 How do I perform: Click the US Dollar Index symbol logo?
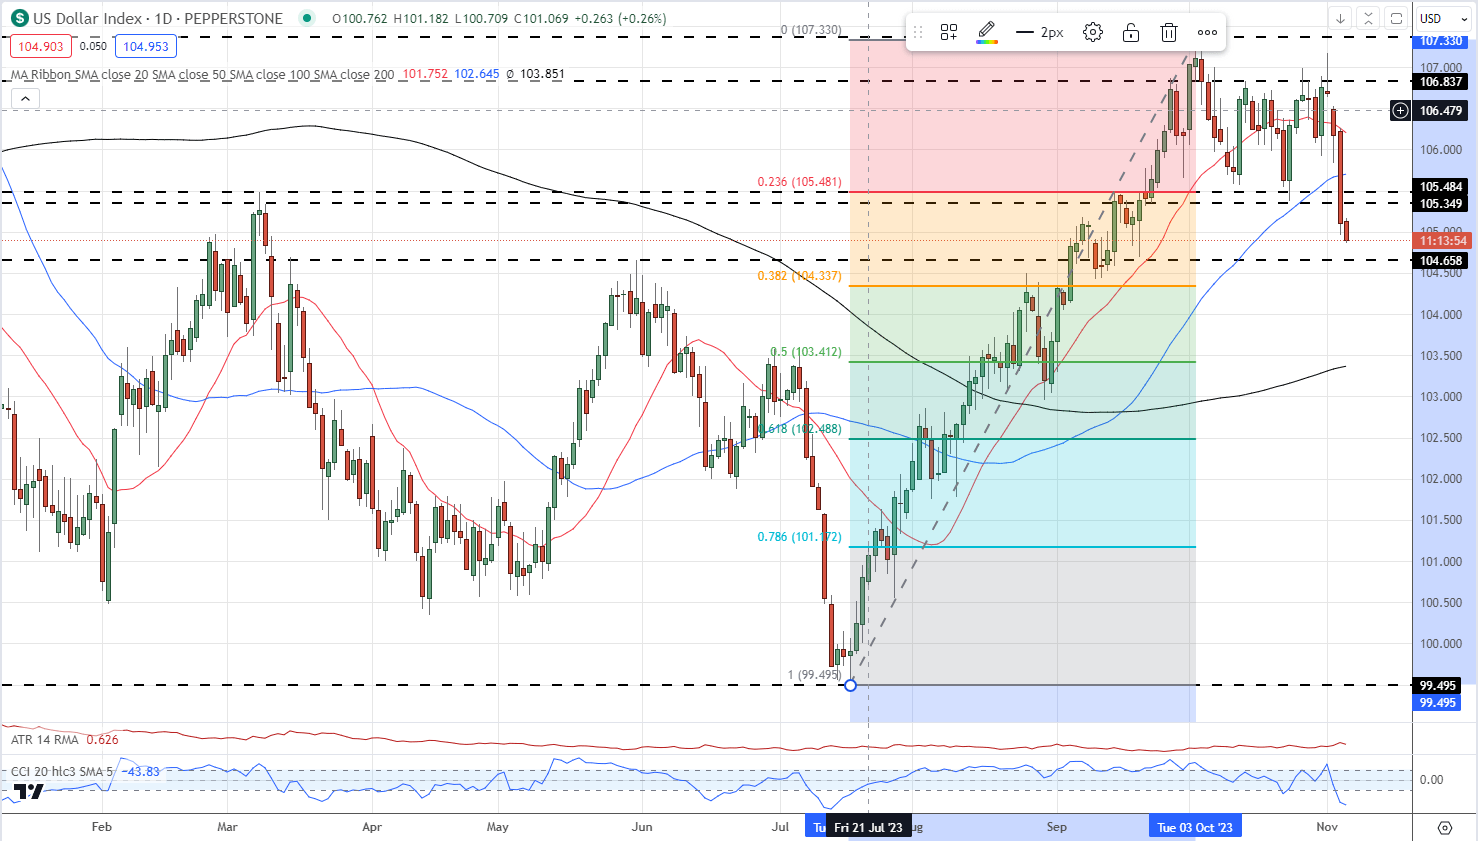click(x=19, y=18)
